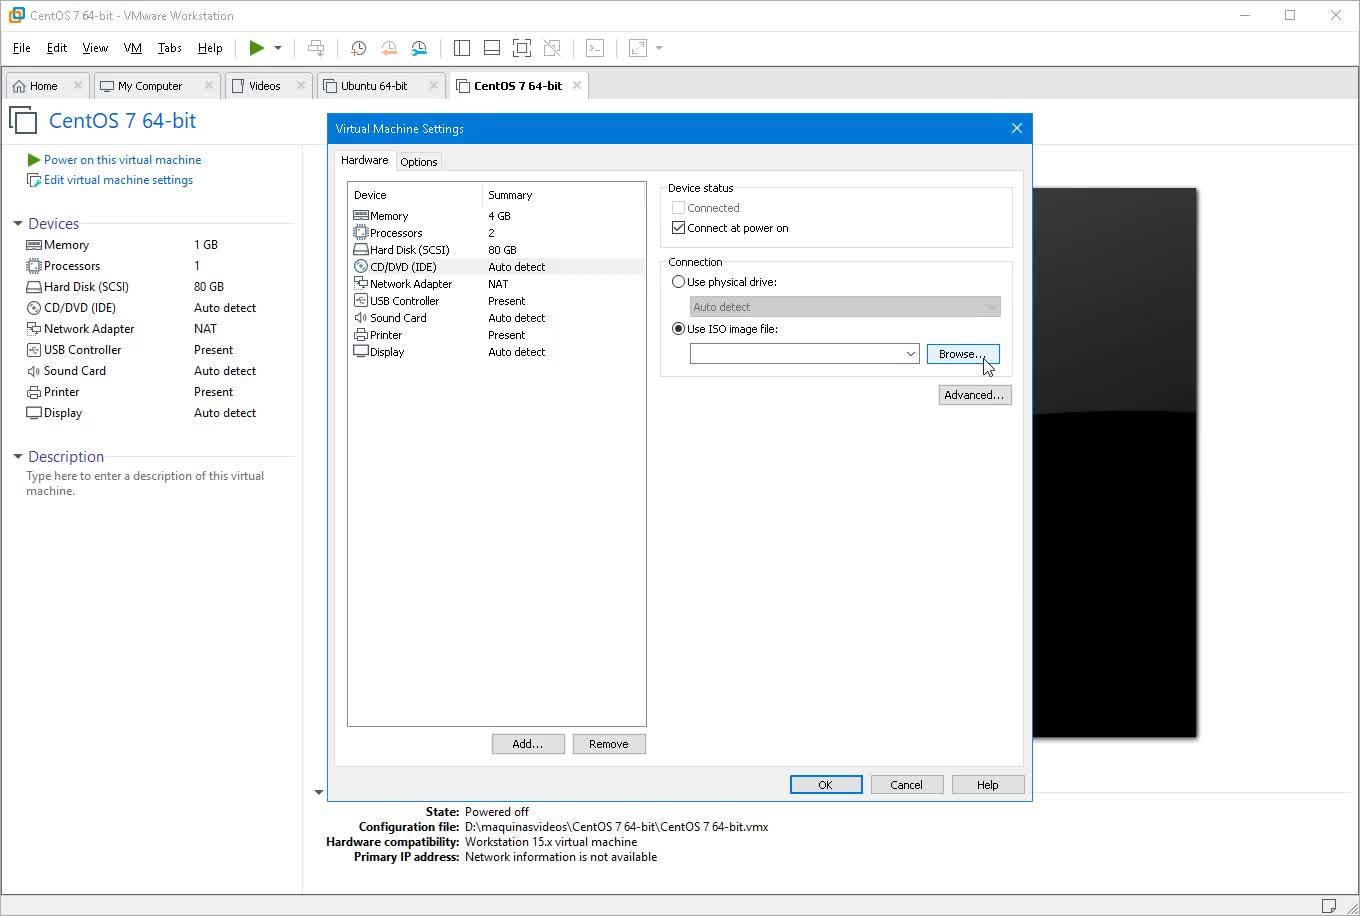Open the power options dropdown arrow
Image resolution: width=1360 pixels, height=916 pixels.
coord(278,48)
